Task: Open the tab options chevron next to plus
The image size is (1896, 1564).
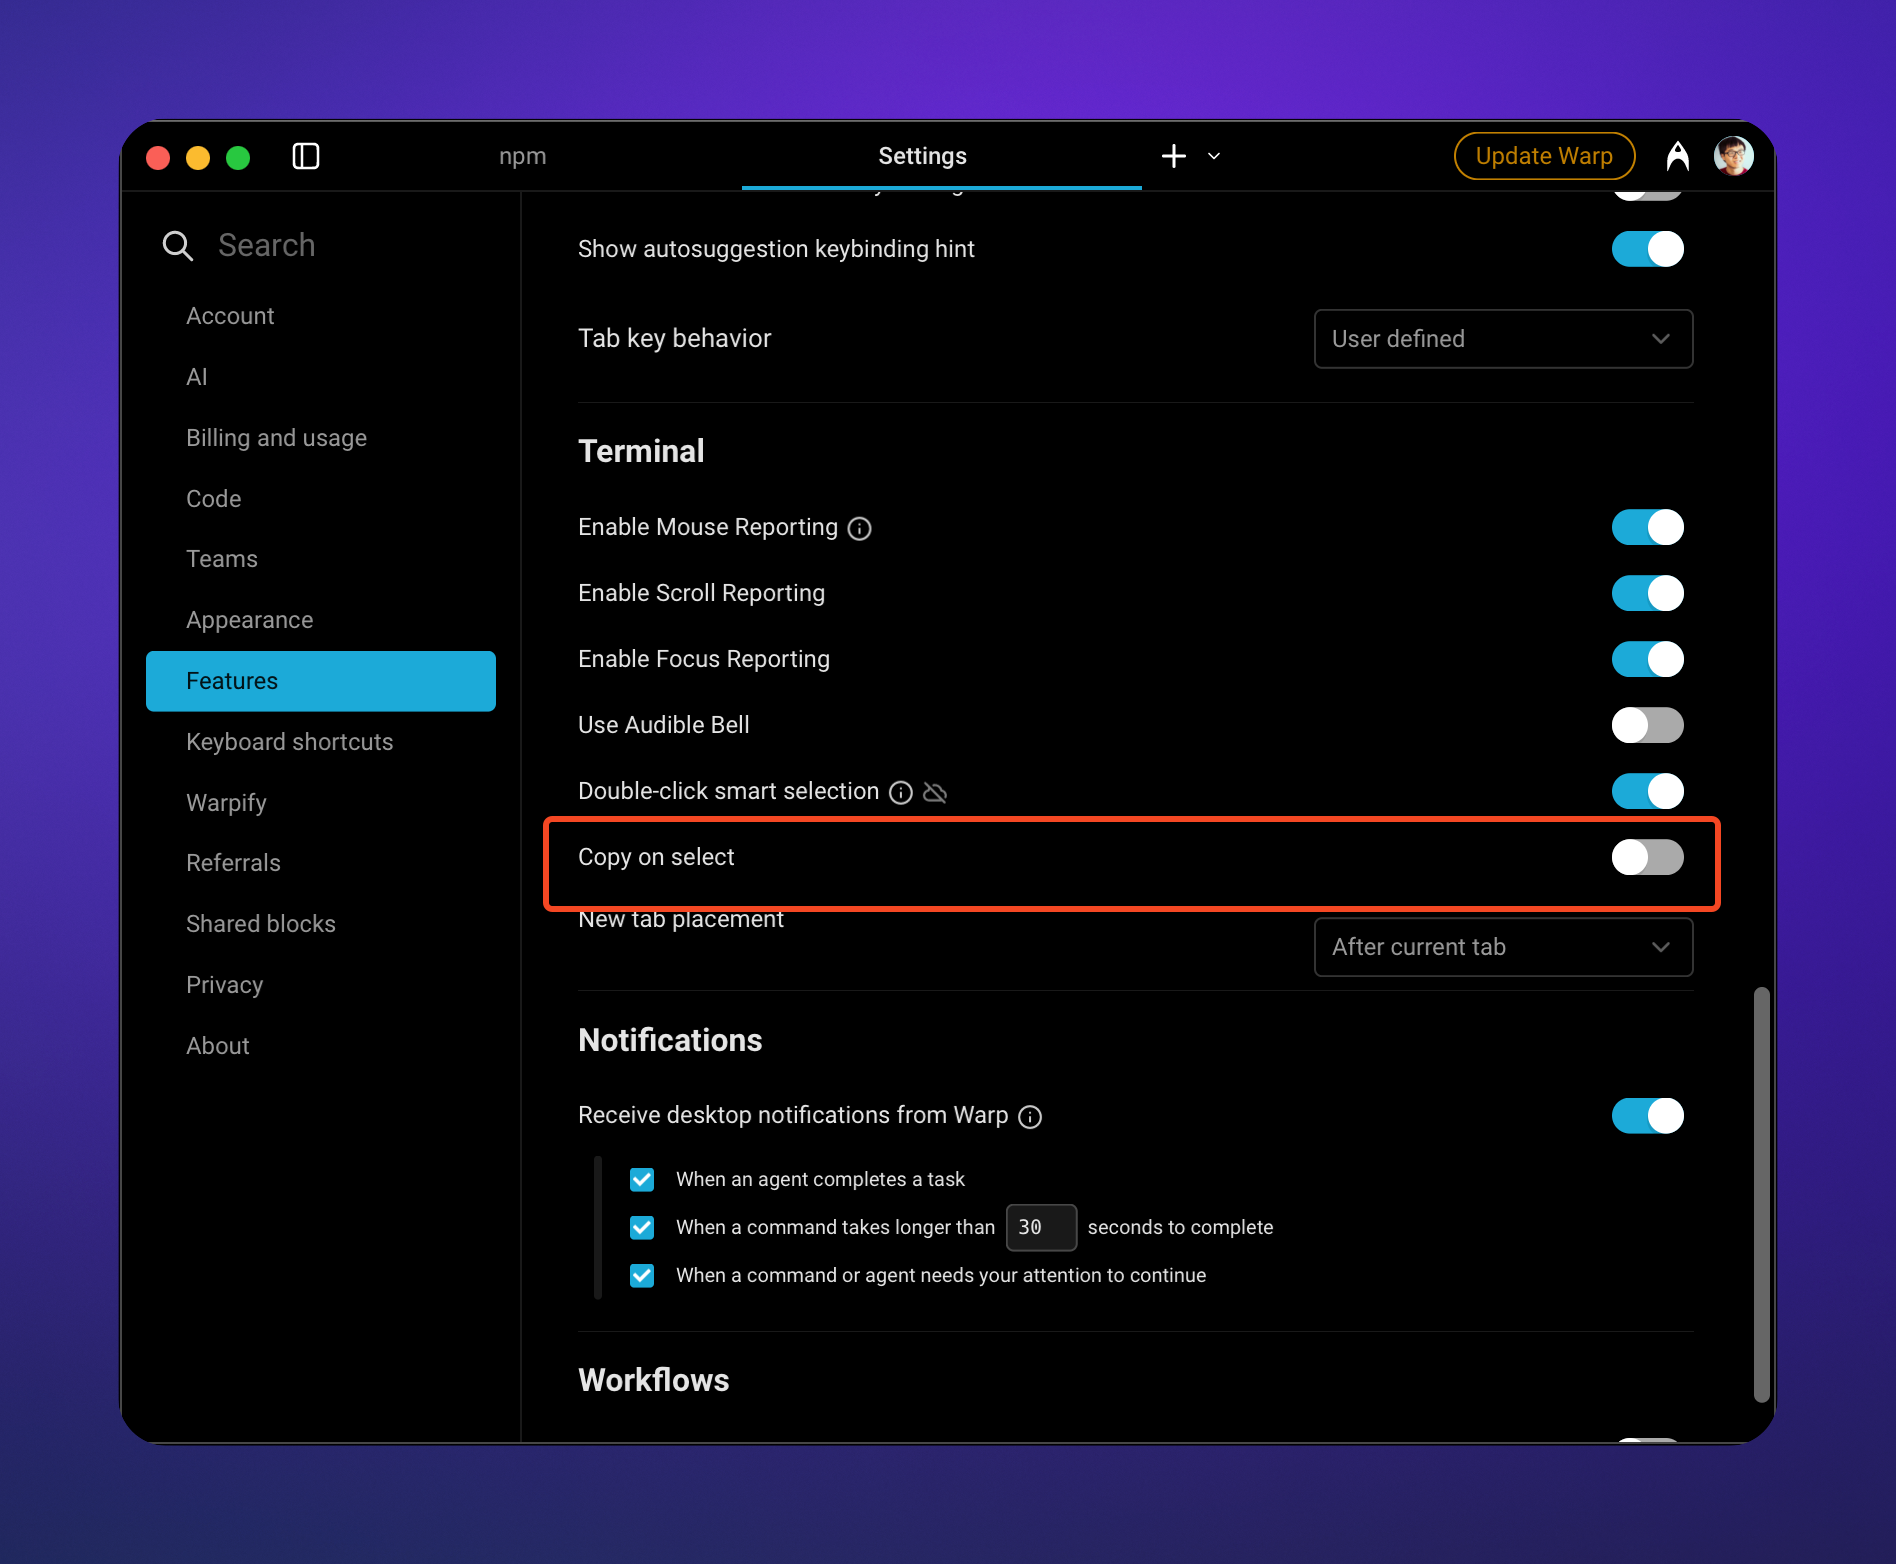Action: [x=1214, y=156]
